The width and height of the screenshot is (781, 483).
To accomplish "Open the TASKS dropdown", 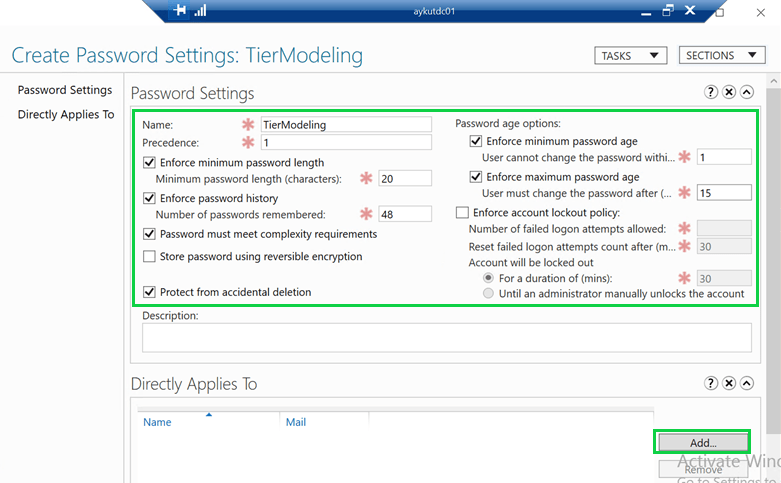I will click(x=630, y=56).
